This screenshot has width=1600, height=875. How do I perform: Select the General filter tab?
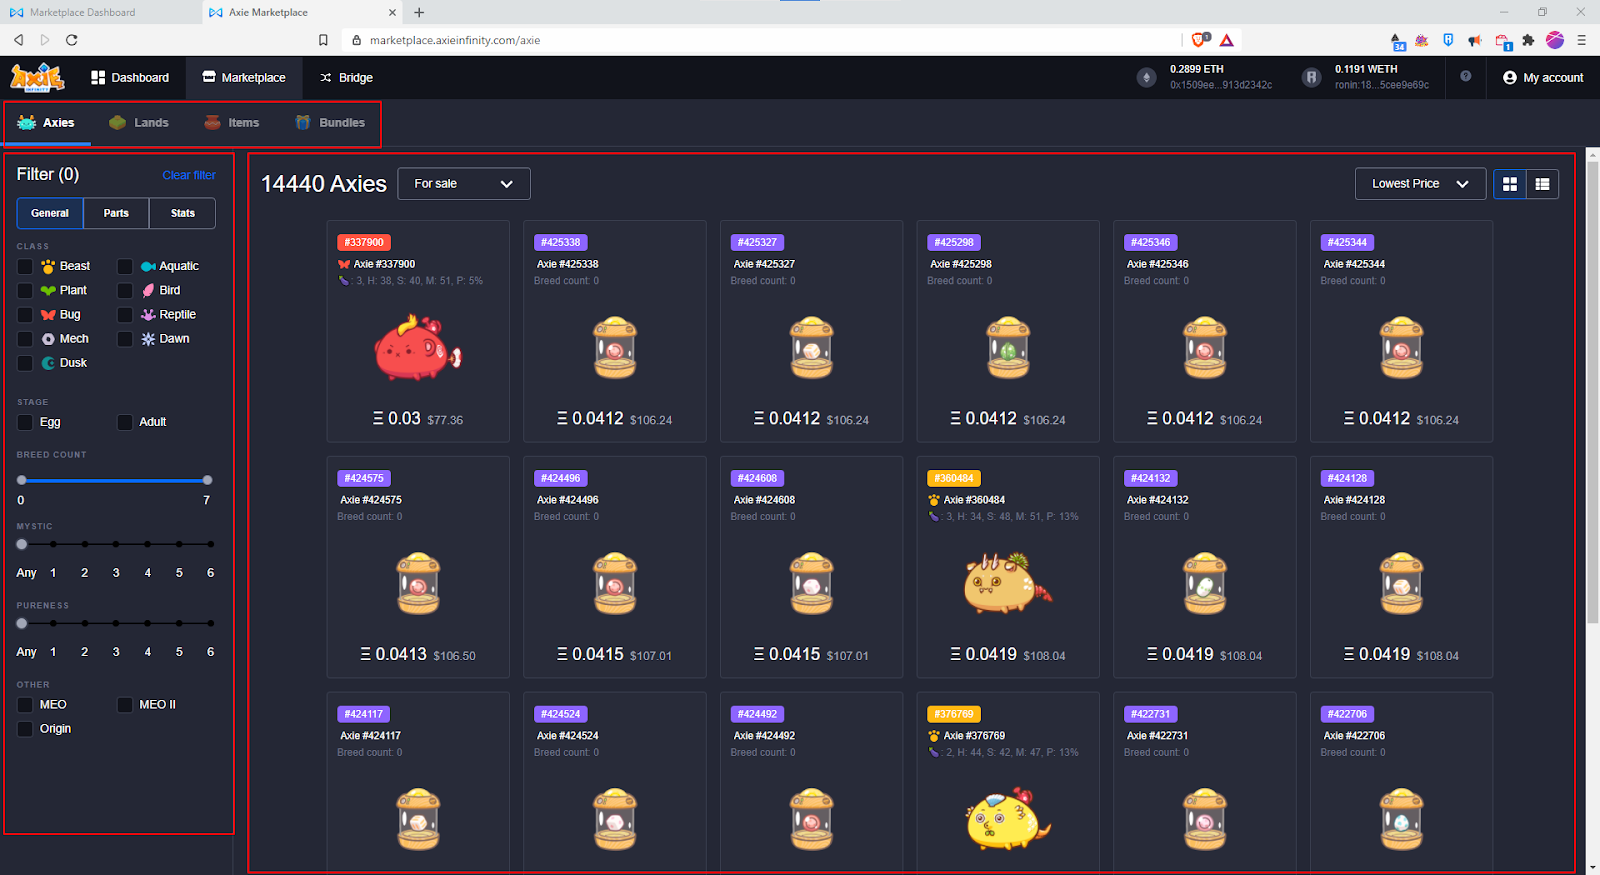tap(50, 213)
